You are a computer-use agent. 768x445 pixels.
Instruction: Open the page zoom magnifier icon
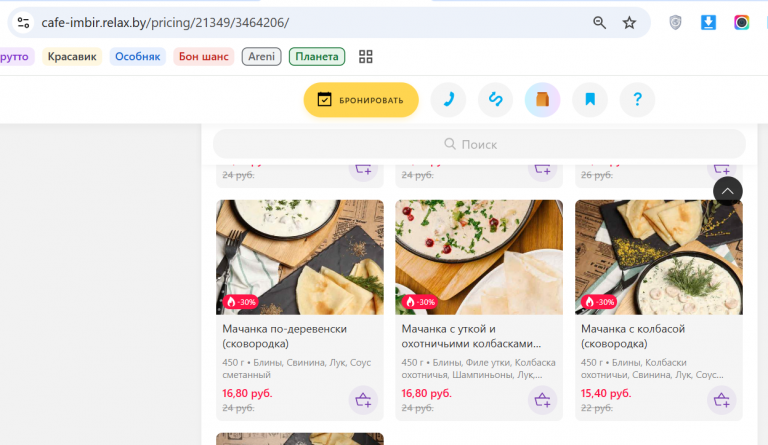[600, 23]
